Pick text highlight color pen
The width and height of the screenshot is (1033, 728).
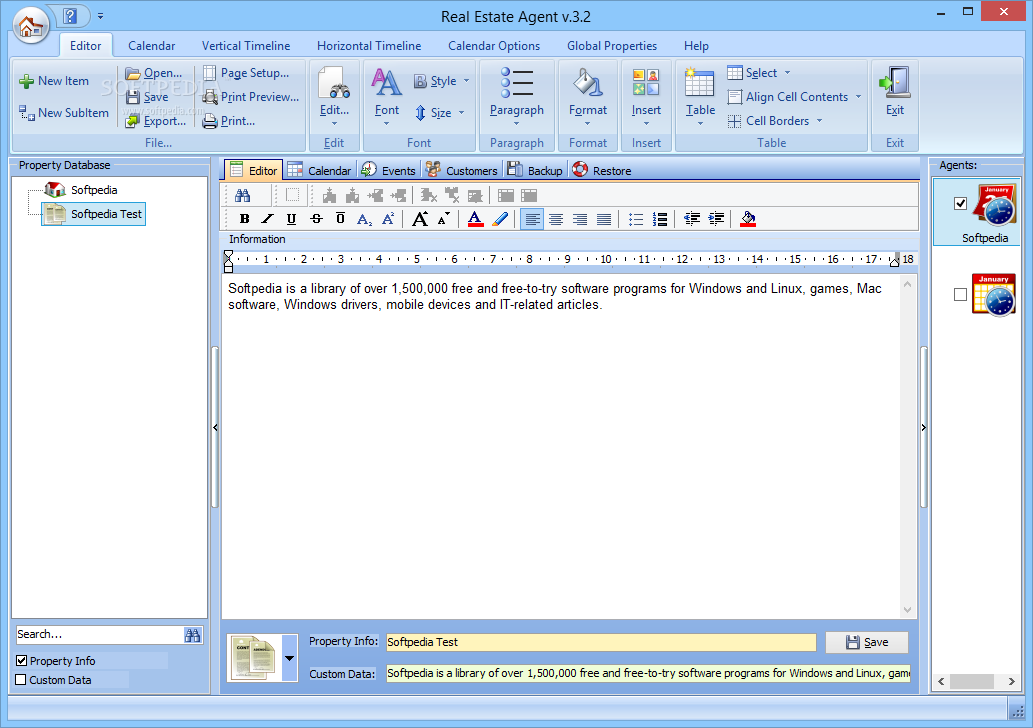point(500,219)
